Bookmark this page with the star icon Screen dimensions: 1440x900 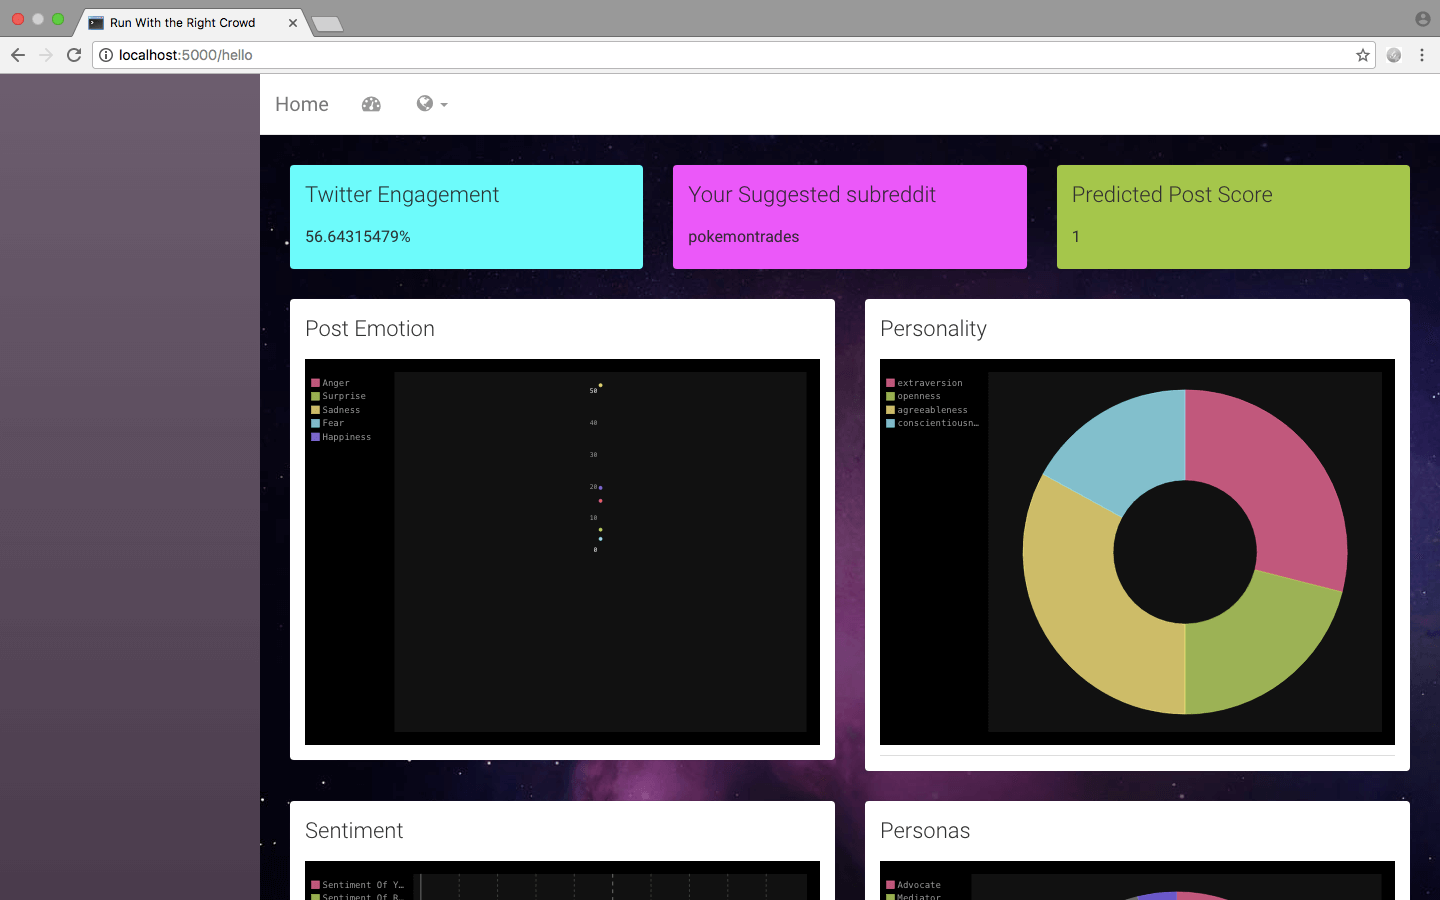(1362, 55)
